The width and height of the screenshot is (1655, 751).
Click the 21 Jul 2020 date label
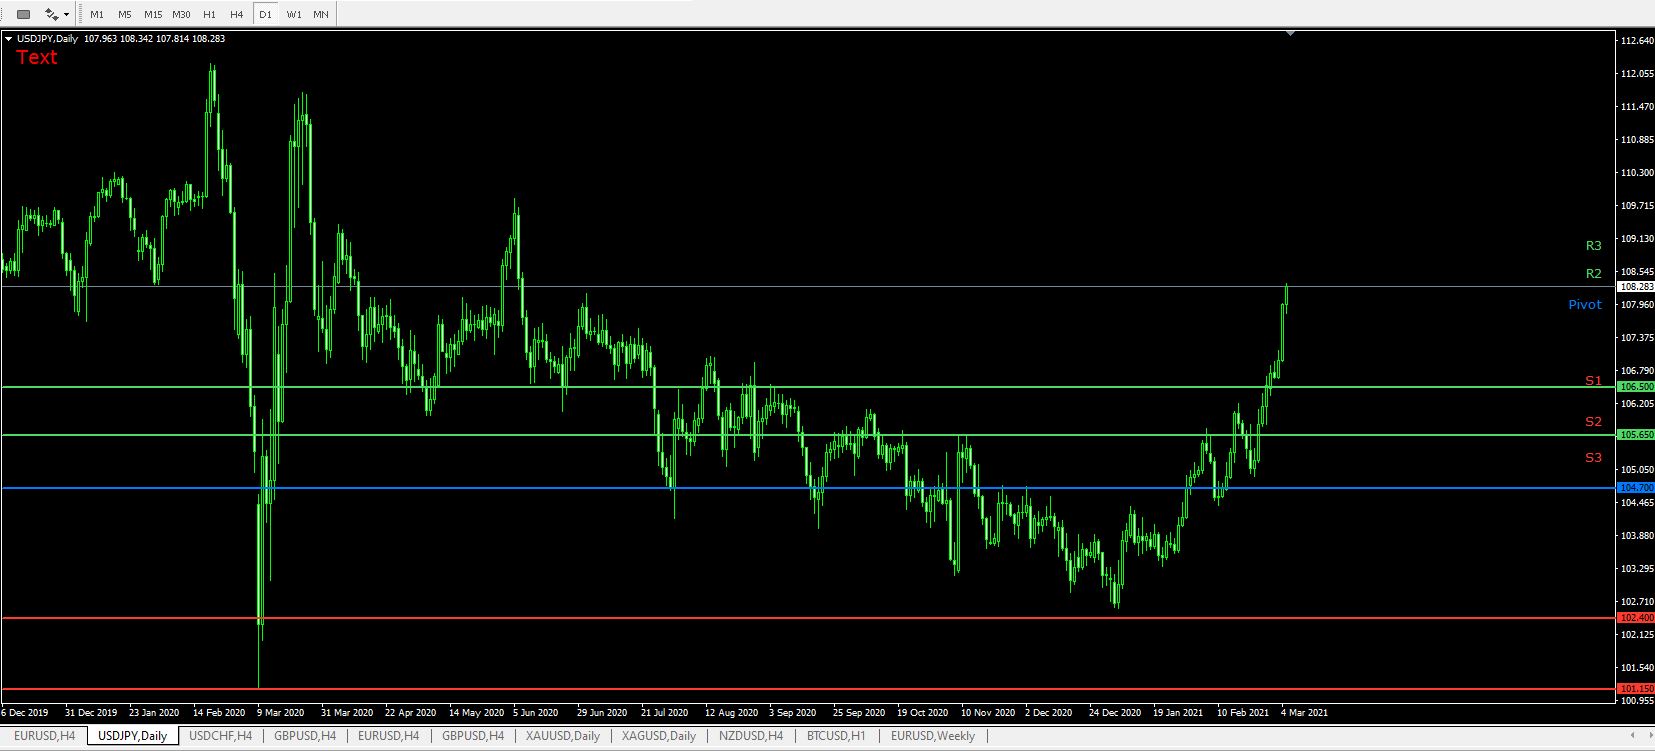664,713
